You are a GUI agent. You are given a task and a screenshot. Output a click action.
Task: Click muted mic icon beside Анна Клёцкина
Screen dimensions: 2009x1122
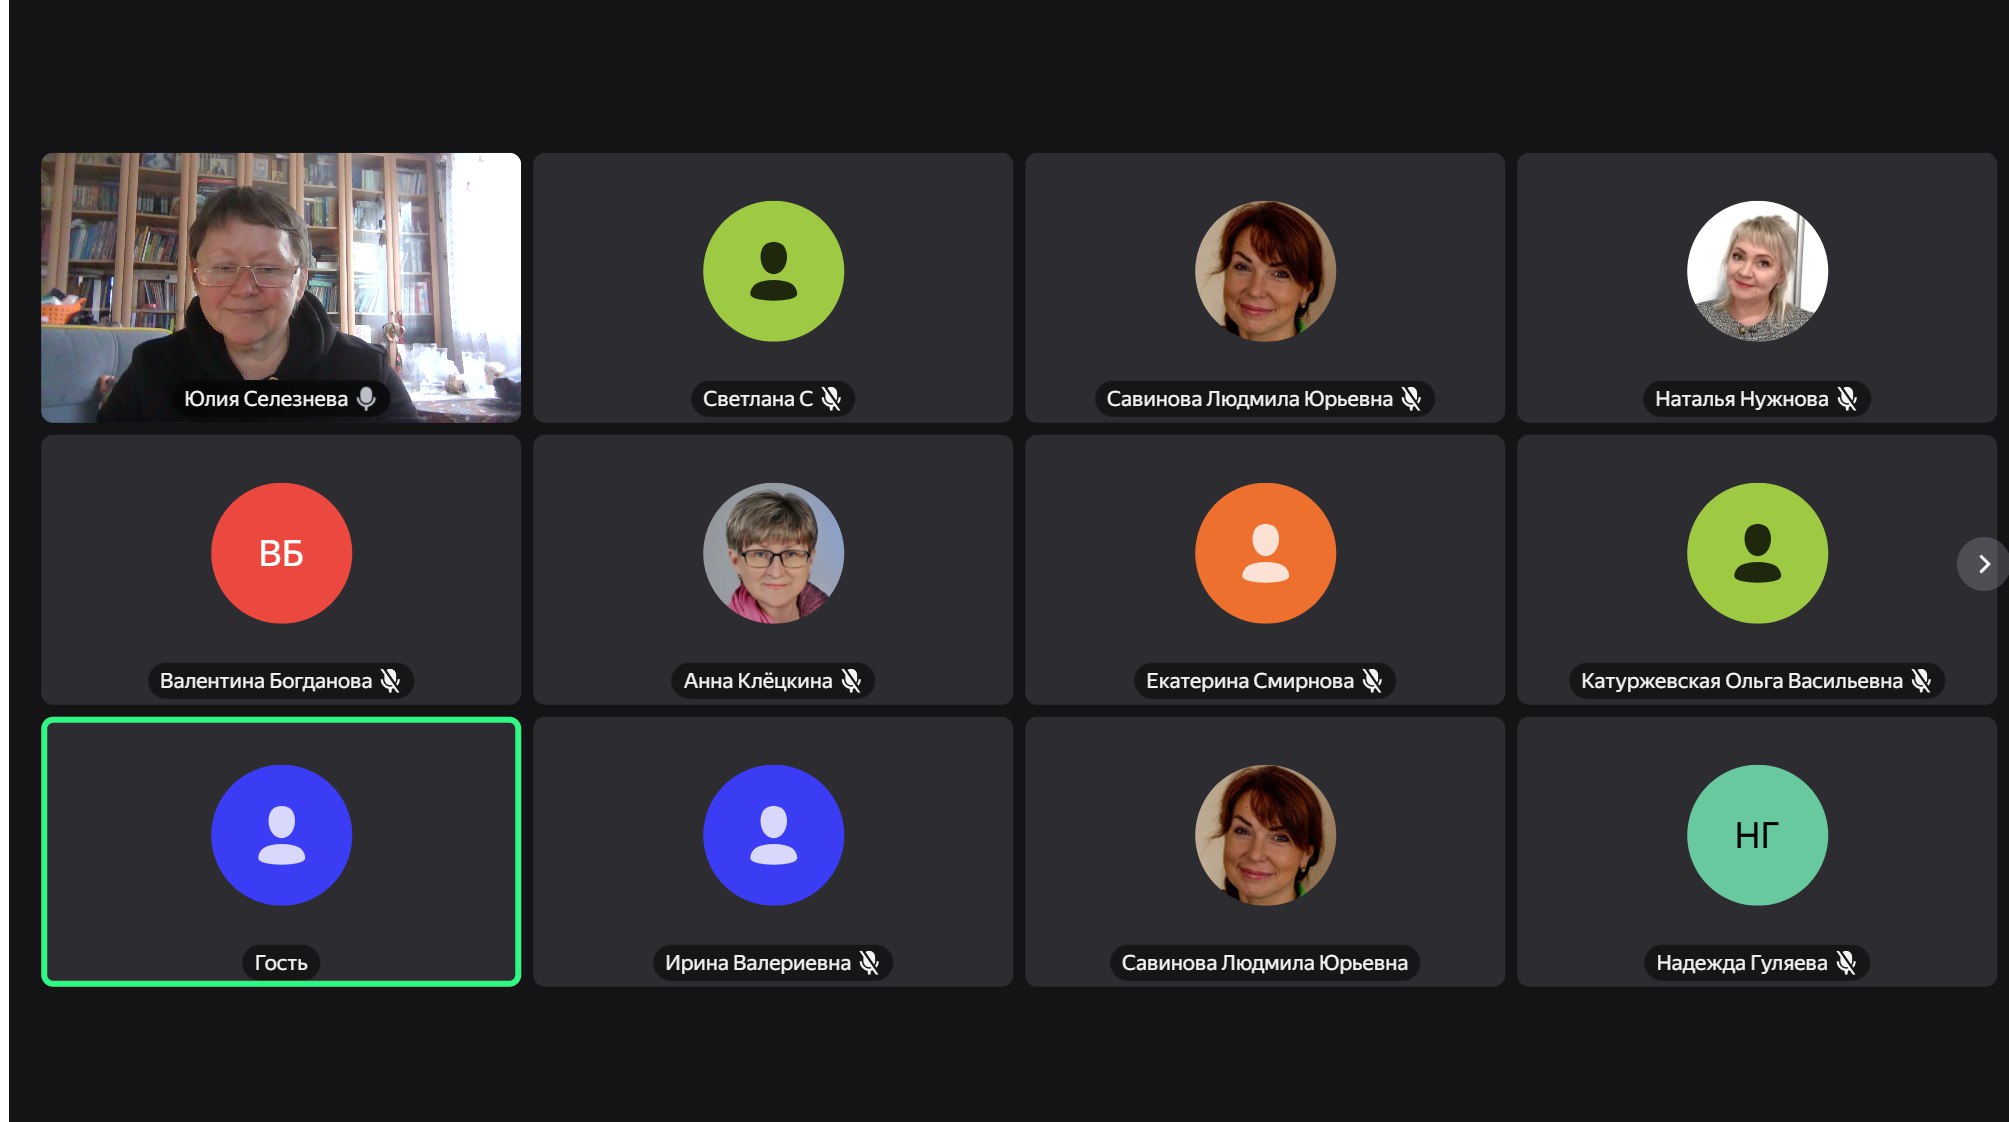pyautogui.click(x=851, y=680)
